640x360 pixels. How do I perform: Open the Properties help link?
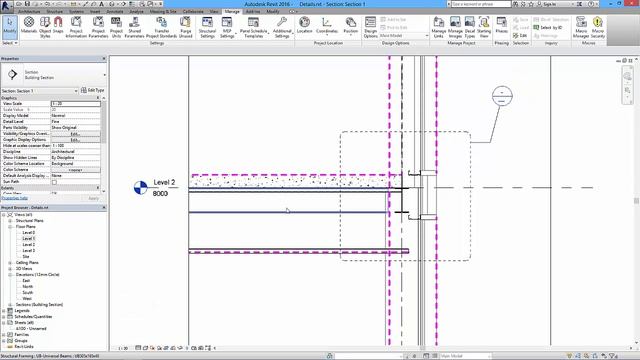15,198
